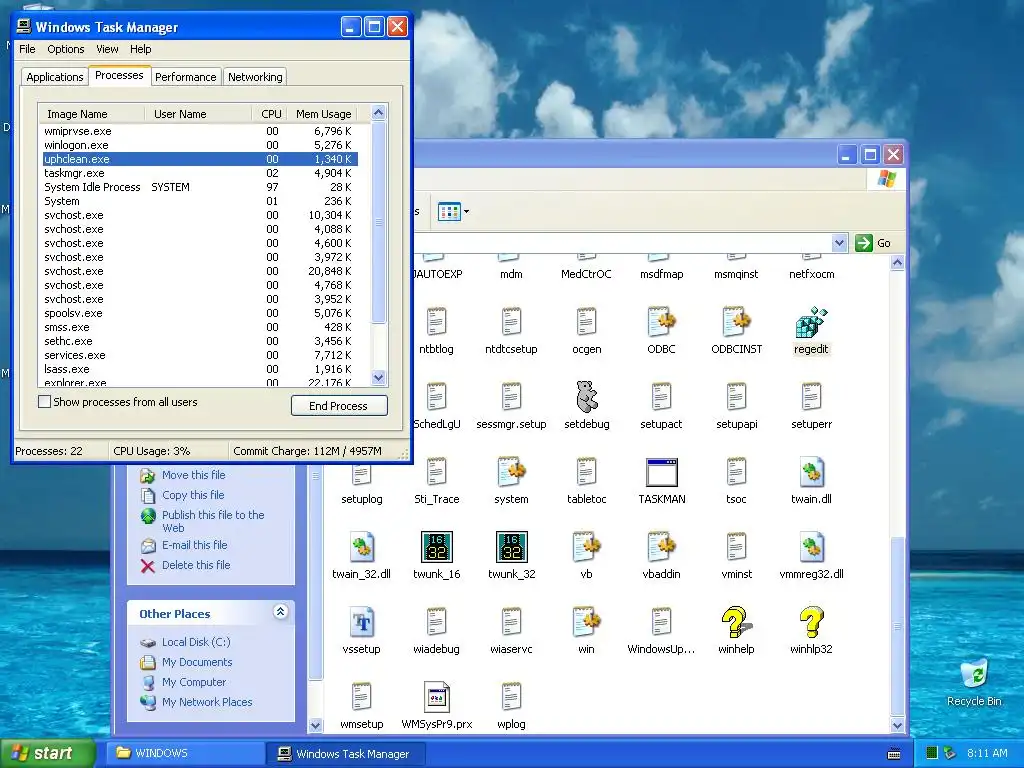1024x768 pixels.
Task: Click the Delete this file link
Action: [x=196, y=565]
